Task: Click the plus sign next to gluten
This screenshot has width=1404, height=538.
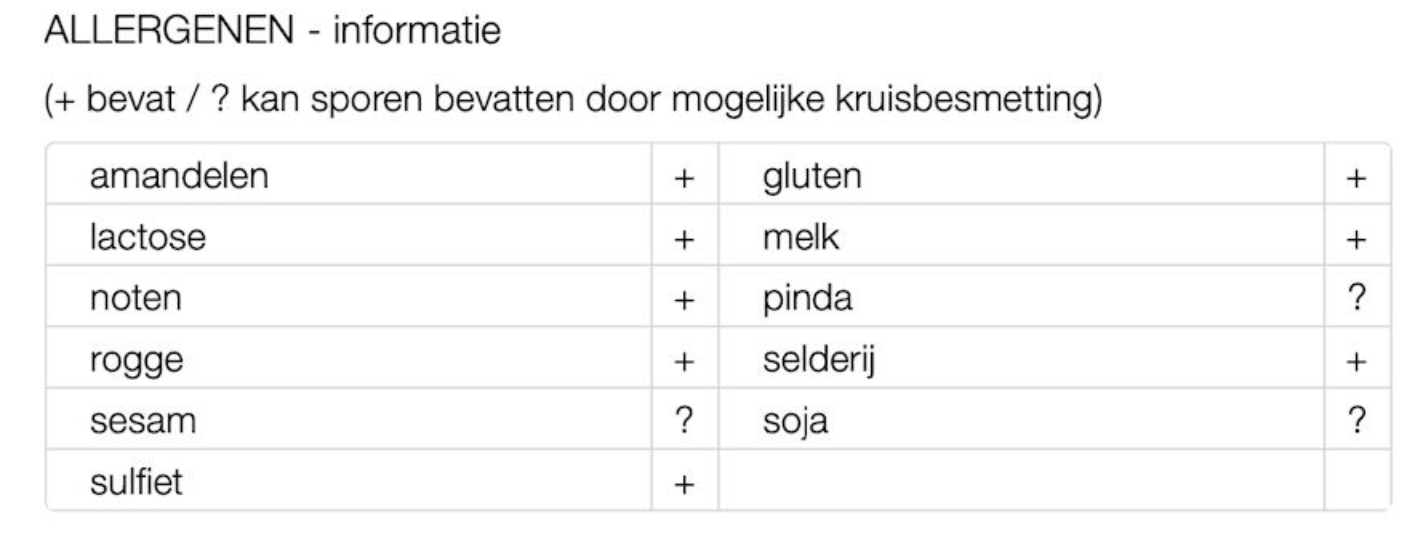Action: click(x=1356, y=178)
